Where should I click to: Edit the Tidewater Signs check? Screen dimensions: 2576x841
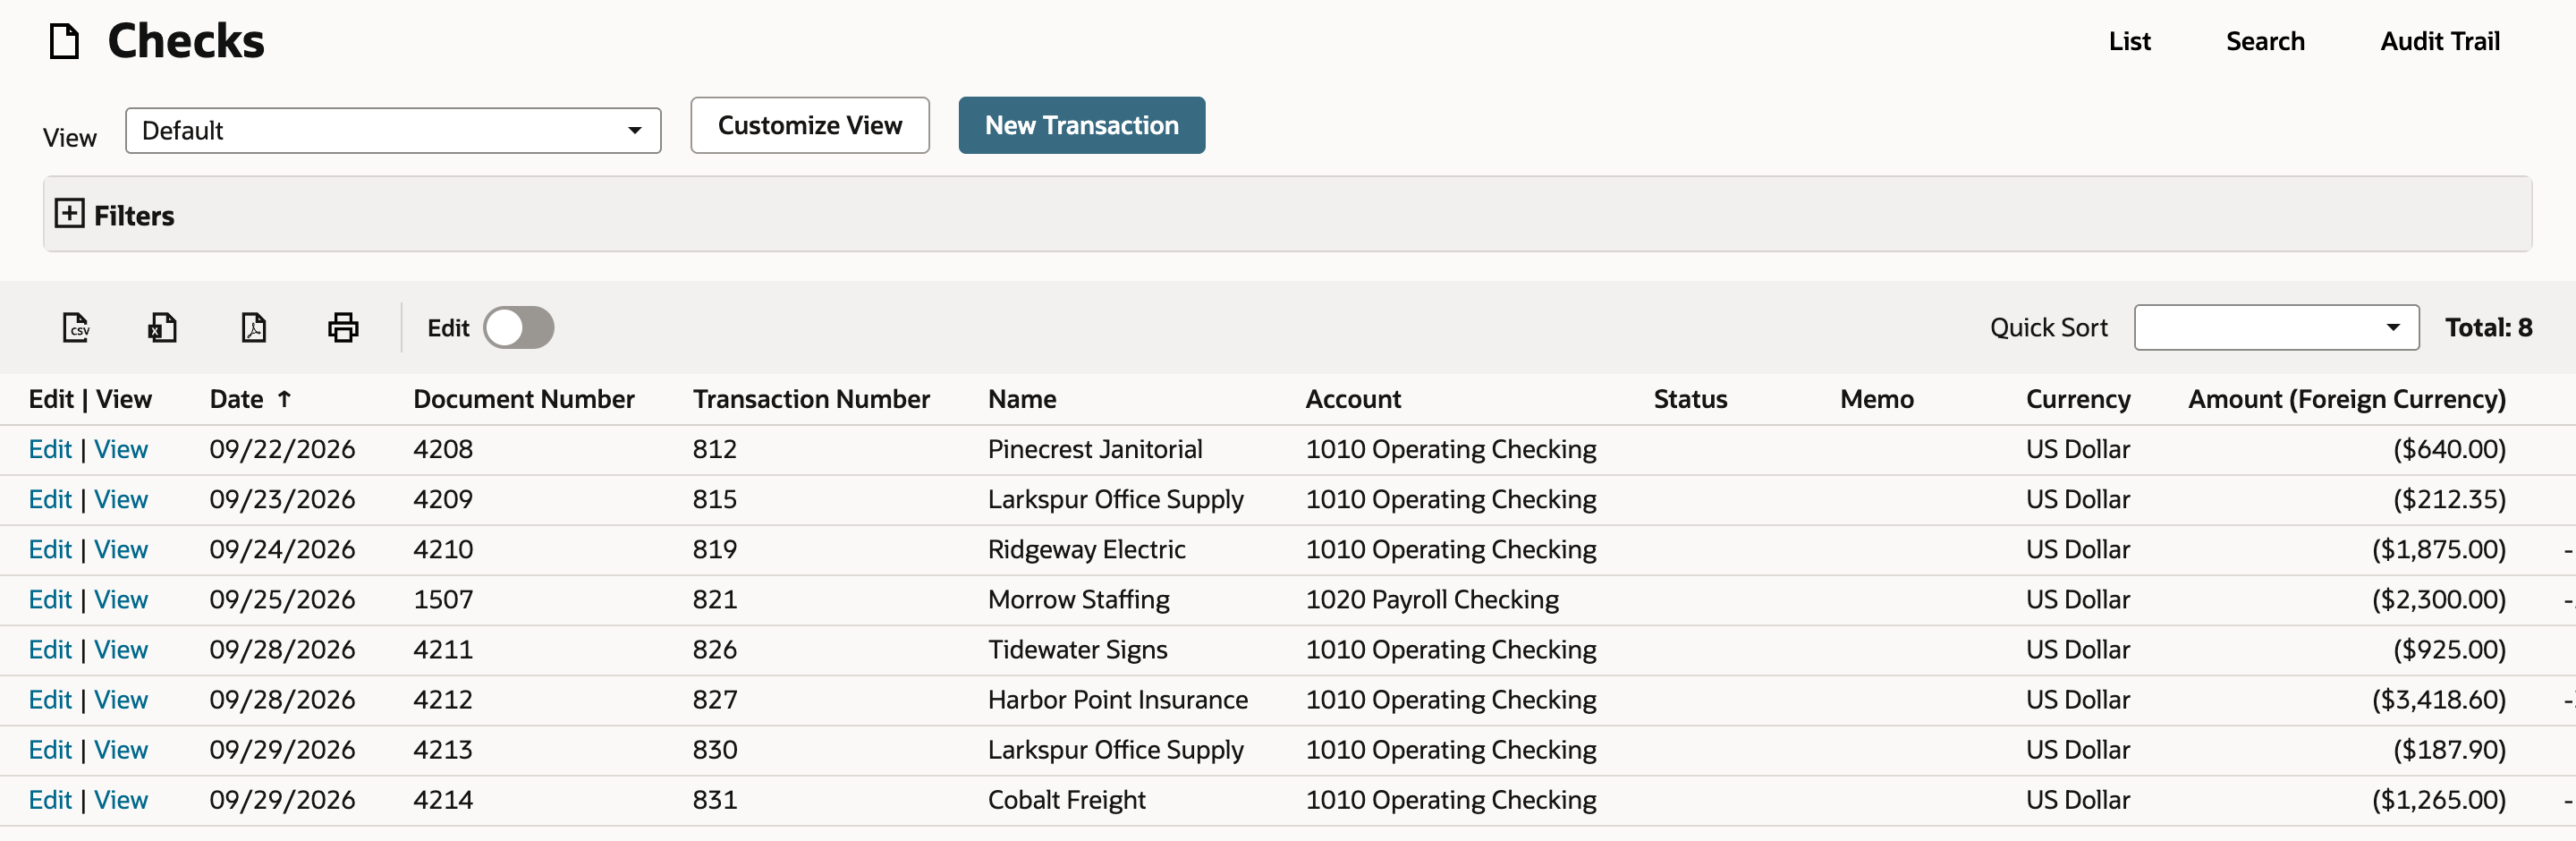click(50, 649)
